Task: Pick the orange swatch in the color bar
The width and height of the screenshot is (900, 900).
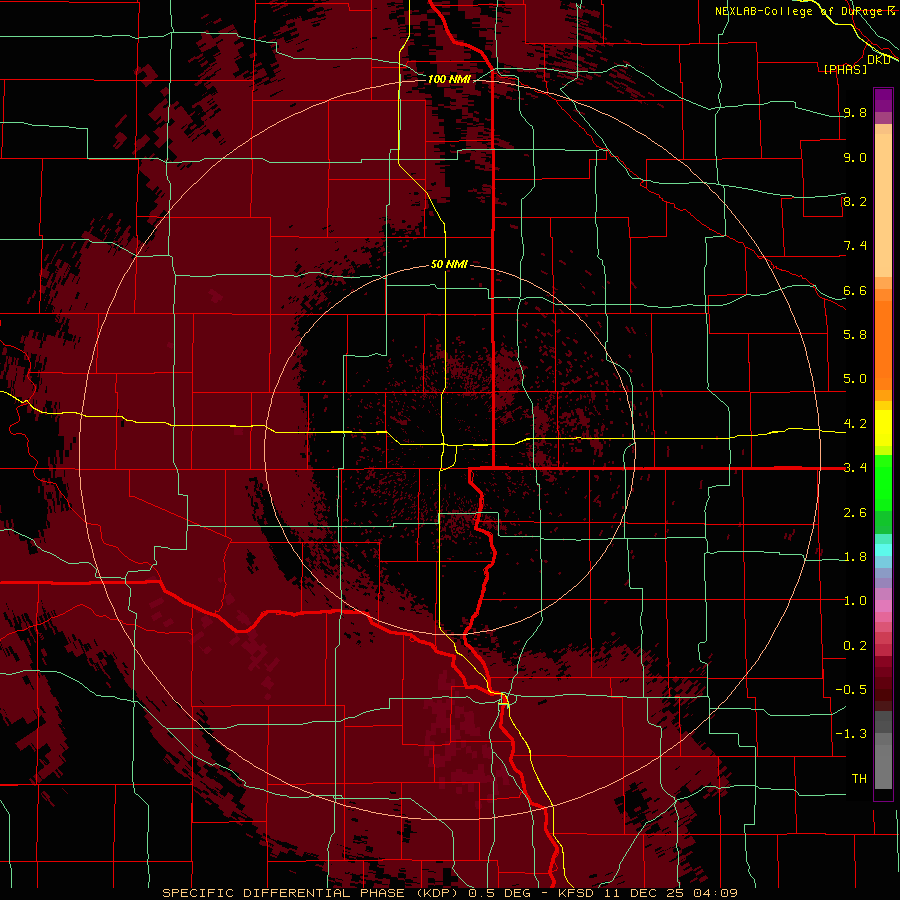Action: coord(883,344)
